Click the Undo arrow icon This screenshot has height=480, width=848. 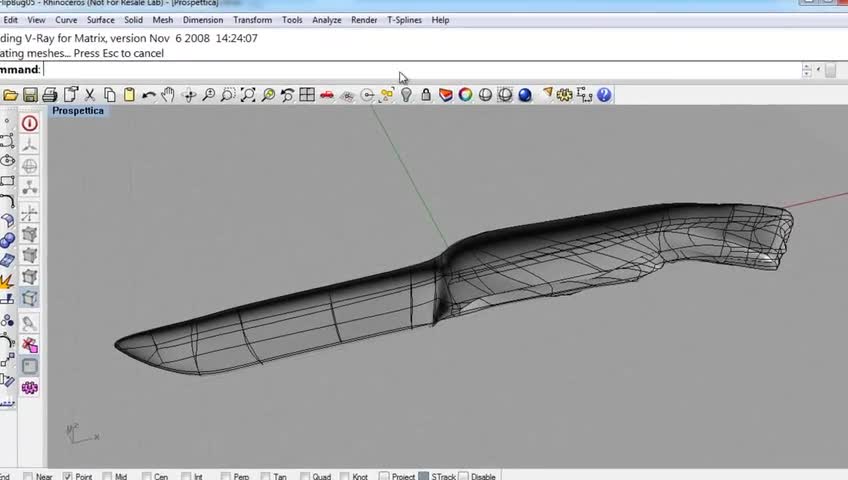pos(149,95)
